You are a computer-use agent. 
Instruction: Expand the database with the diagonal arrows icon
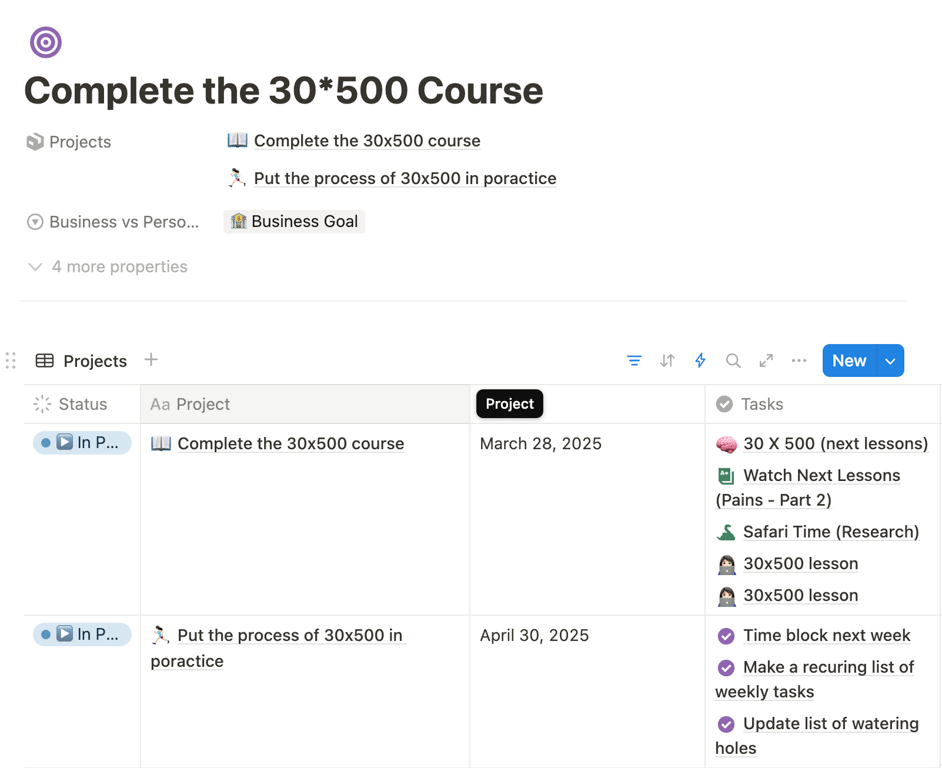click(766, 360)
